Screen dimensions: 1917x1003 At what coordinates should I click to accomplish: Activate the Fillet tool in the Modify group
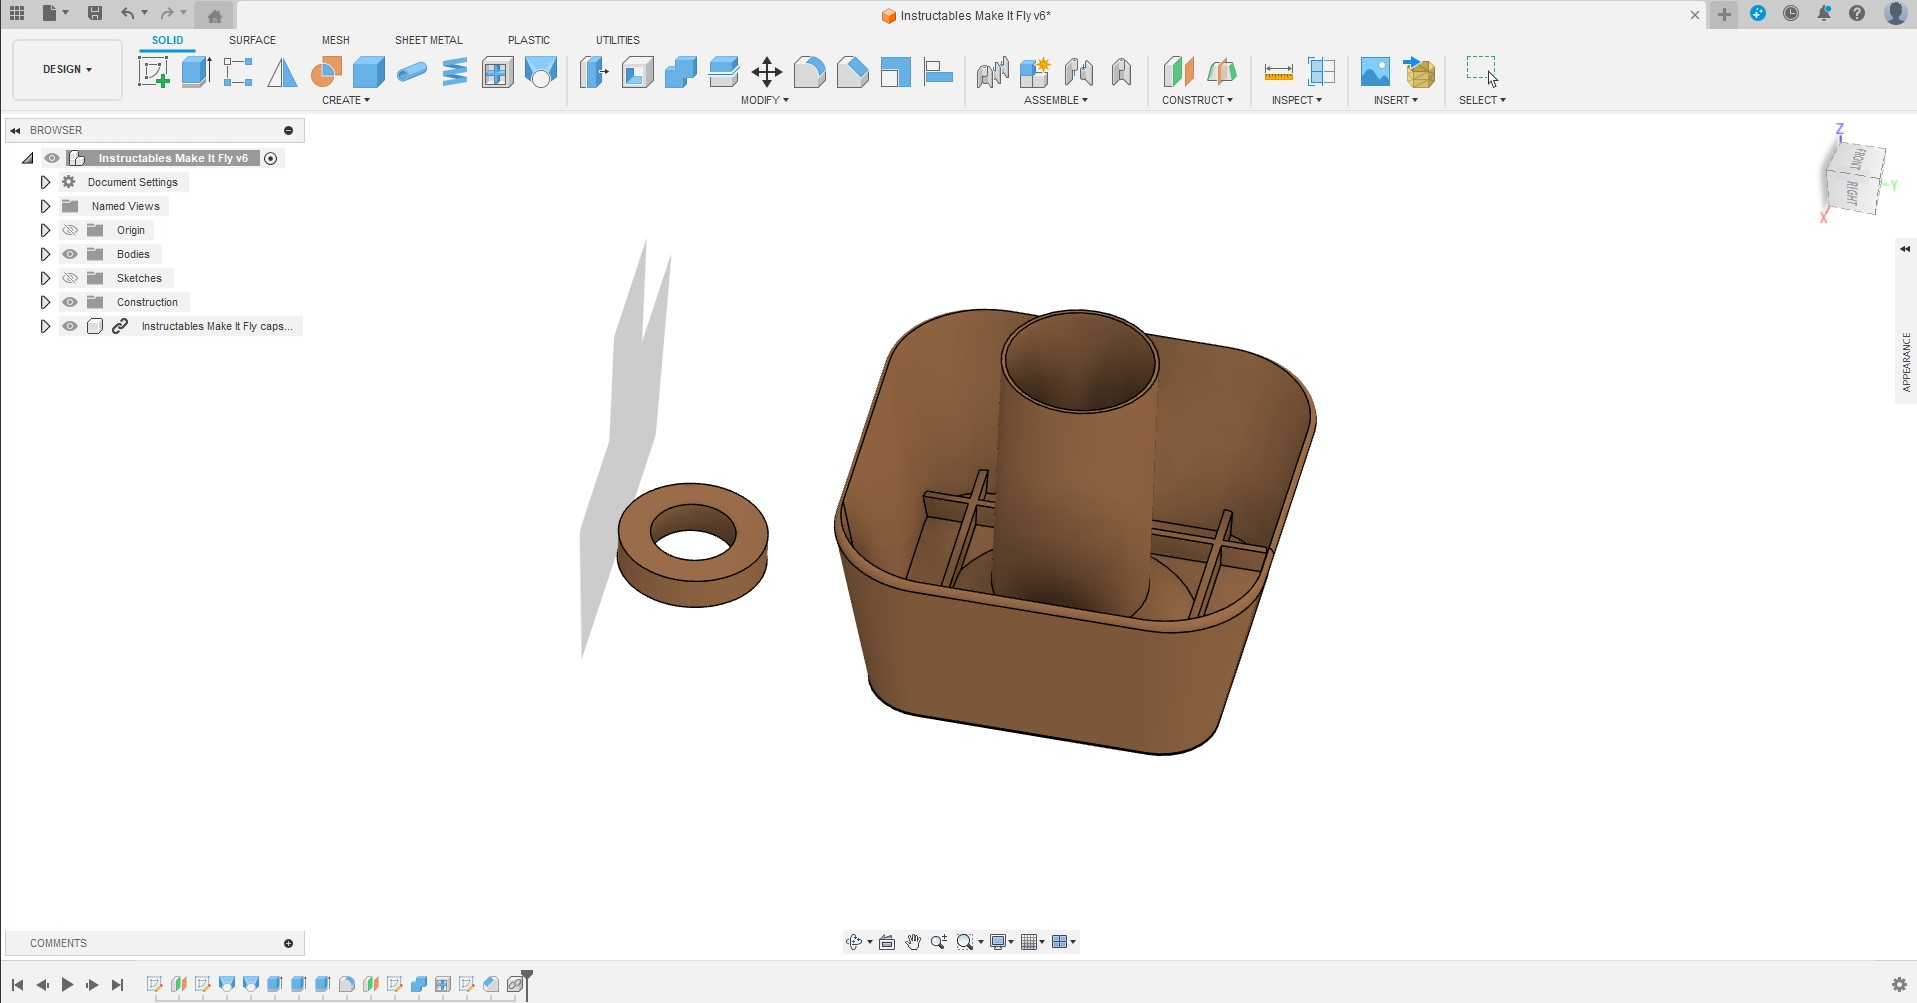coord(810,72)
